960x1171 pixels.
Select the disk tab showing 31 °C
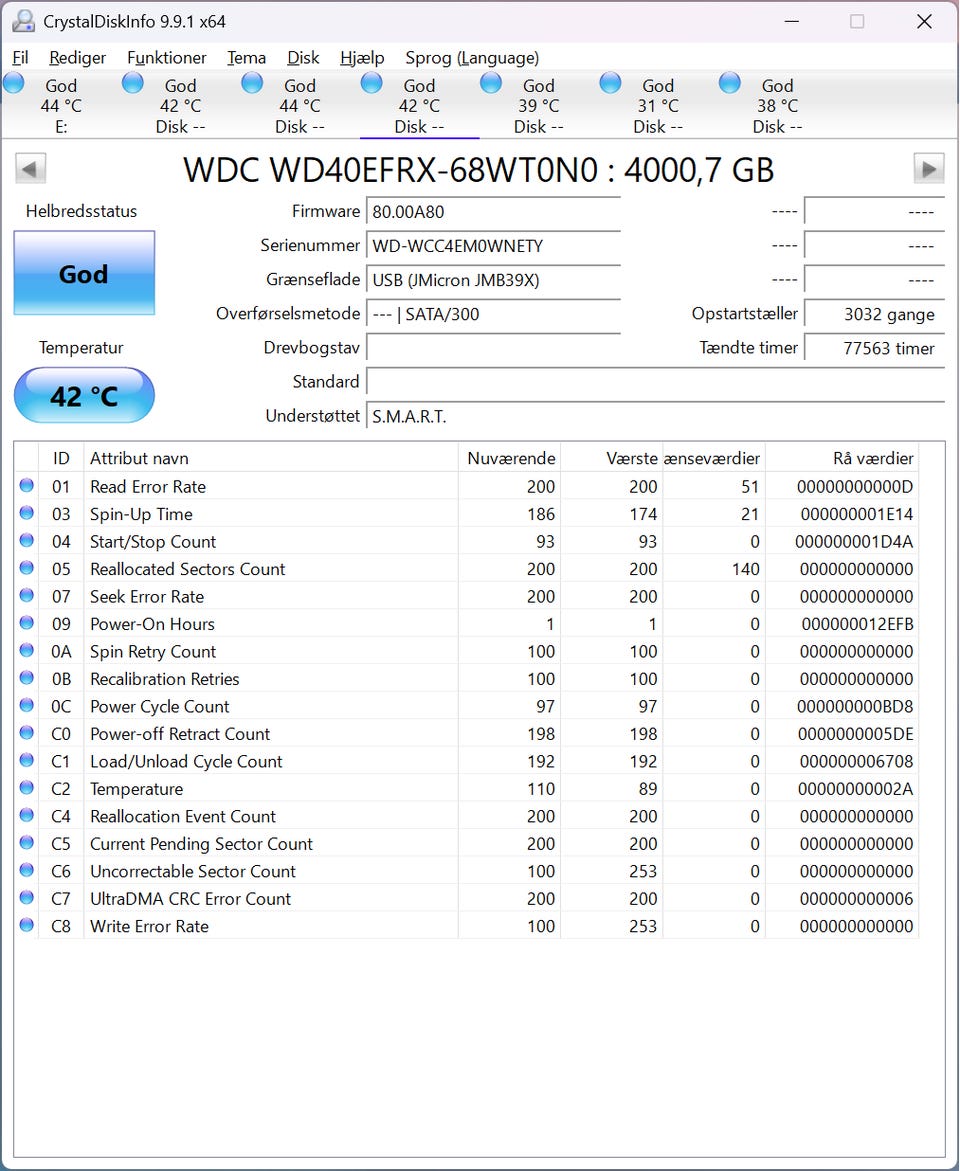[658, 105]
